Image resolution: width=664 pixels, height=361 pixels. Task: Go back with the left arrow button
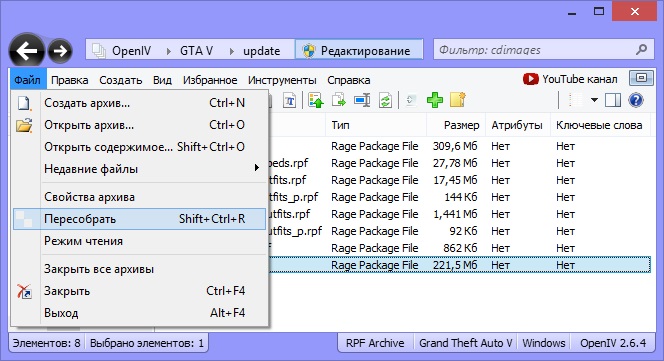[27, 51]
